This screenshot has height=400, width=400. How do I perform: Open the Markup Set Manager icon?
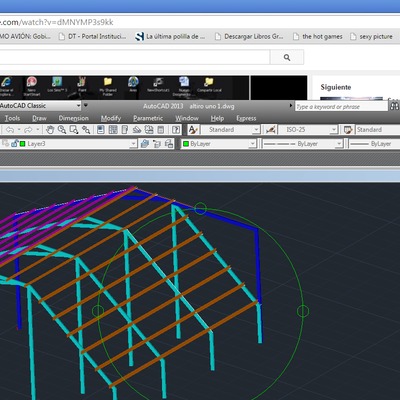(149, 130)
